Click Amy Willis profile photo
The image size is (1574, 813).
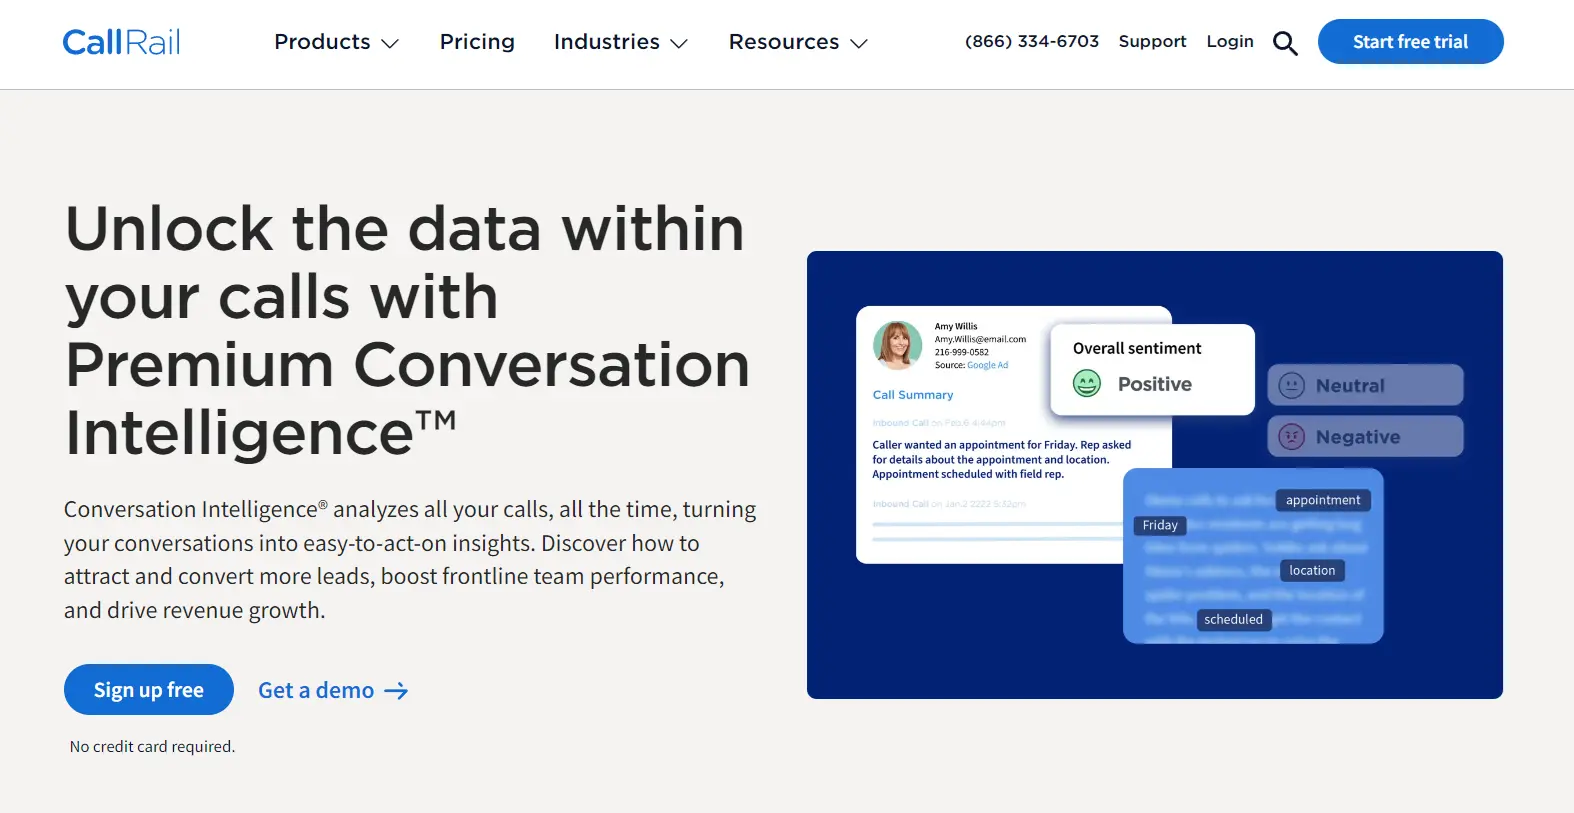click(x=897, y=345)
